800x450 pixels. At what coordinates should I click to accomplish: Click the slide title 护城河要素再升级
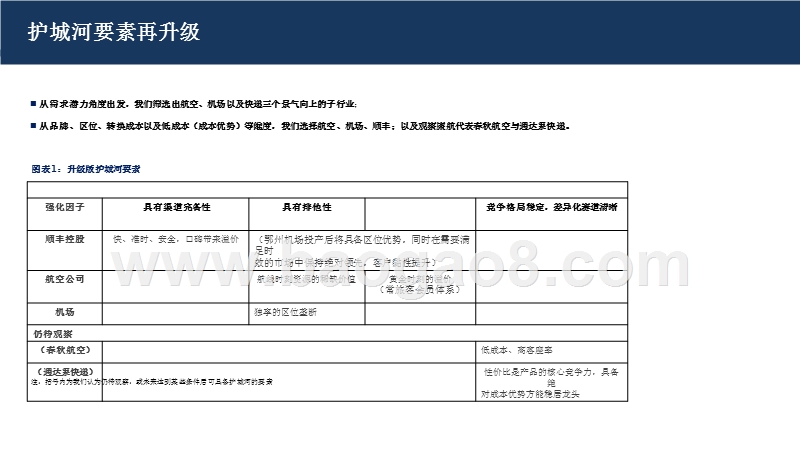pyautogui.click(x=114, y=32)
